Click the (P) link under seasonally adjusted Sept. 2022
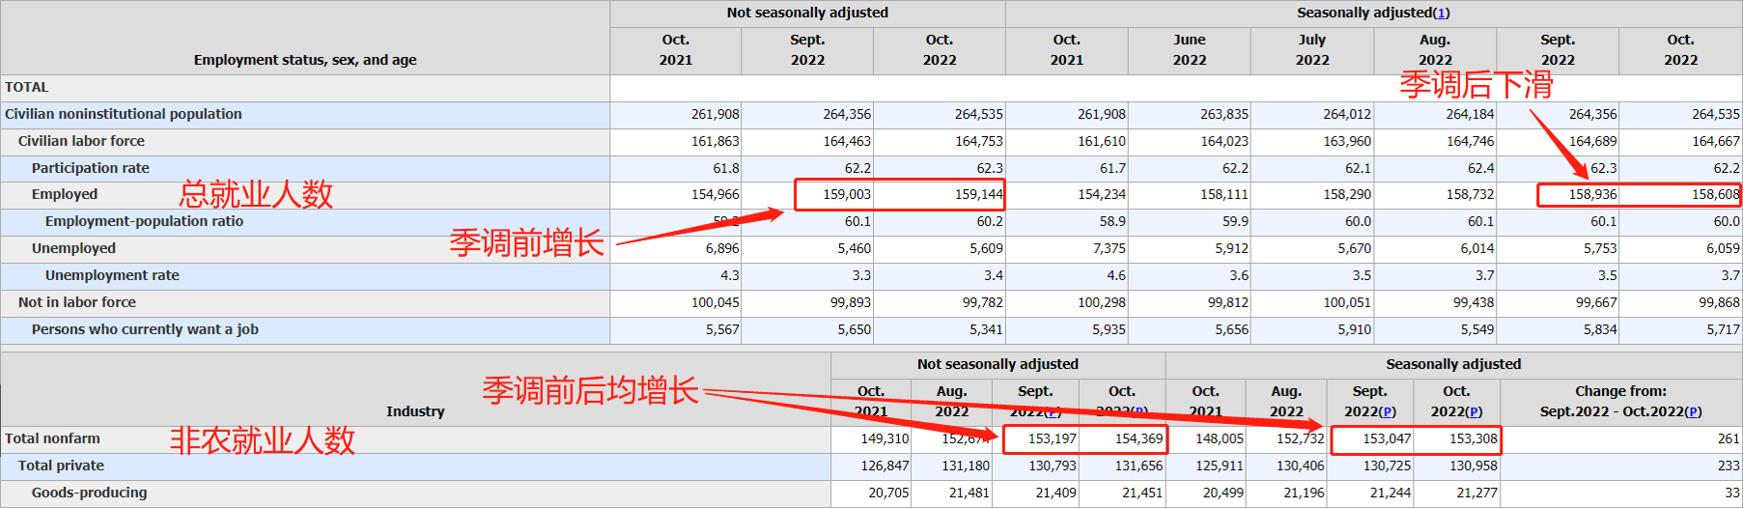 pyautogui.click(x=1387, y=412)
